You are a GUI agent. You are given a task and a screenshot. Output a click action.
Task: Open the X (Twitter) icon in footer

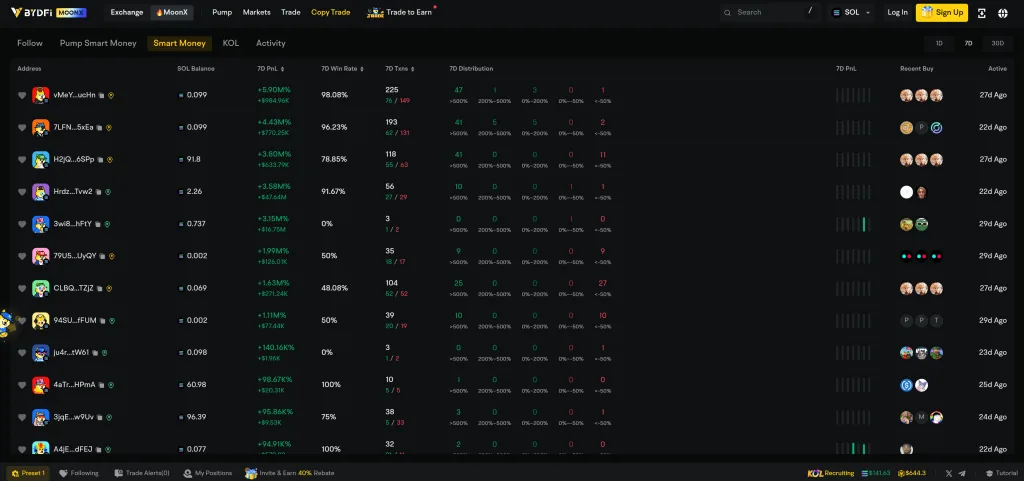[946, 473]
